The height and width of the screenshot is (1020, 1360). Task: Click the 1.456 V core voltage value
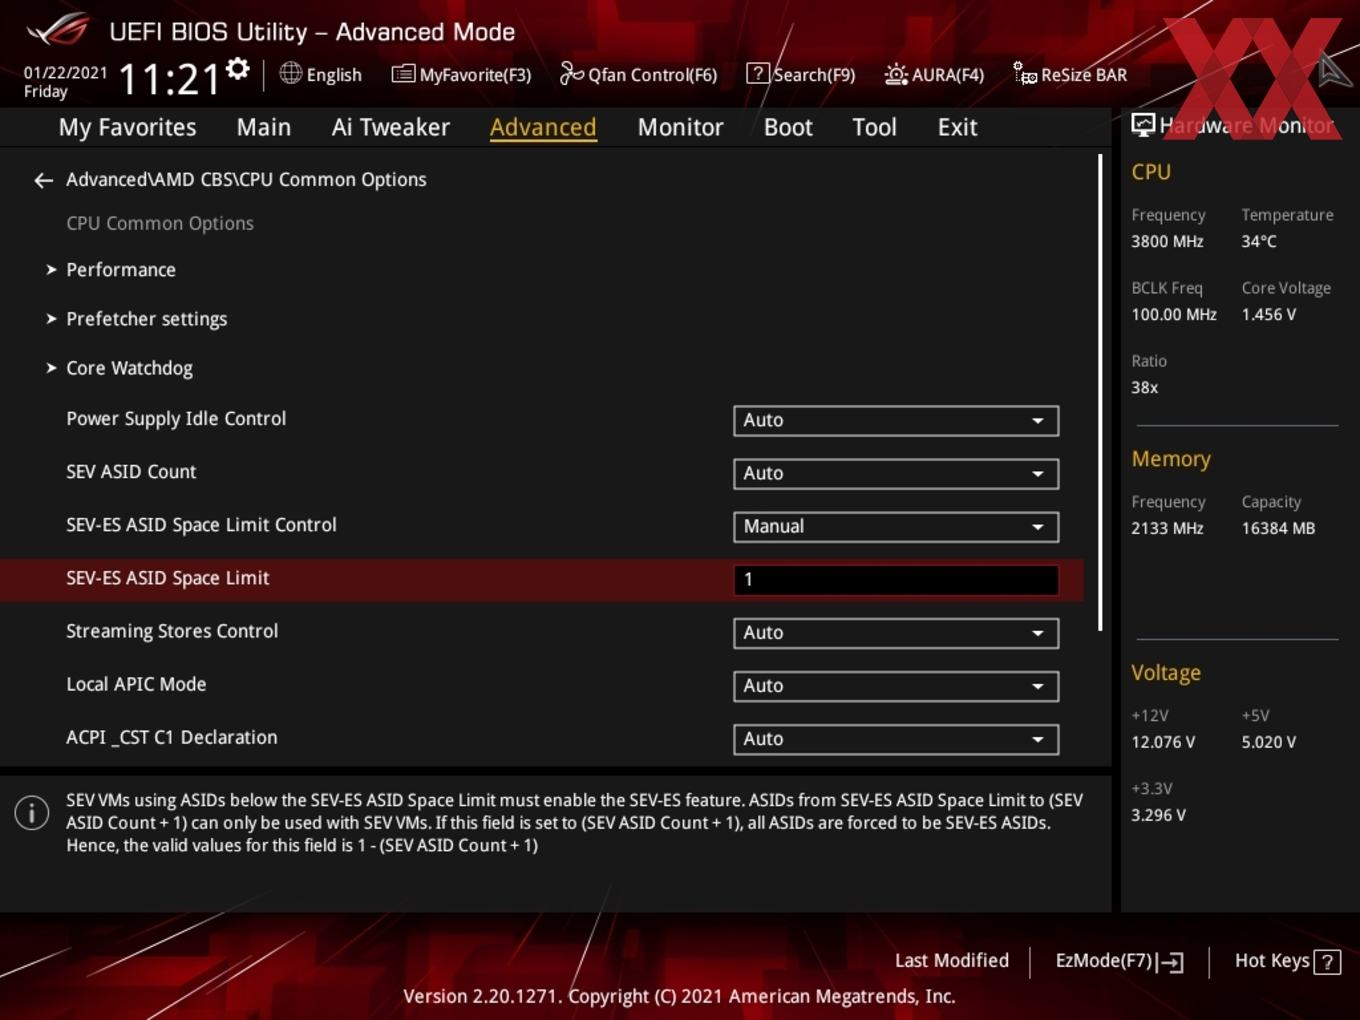(x=1268, y=315)
